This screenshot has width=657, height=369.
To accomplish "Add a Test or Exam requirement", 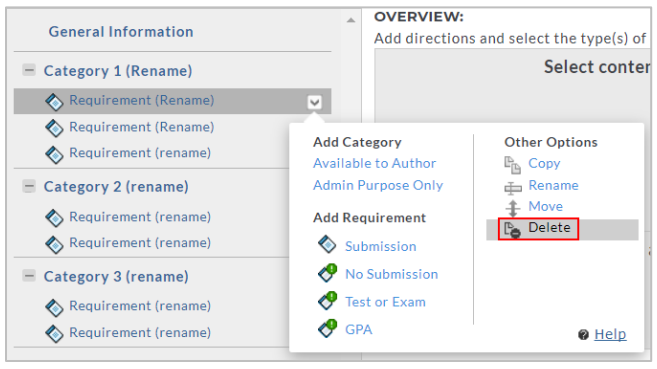I will pos(385,302).
